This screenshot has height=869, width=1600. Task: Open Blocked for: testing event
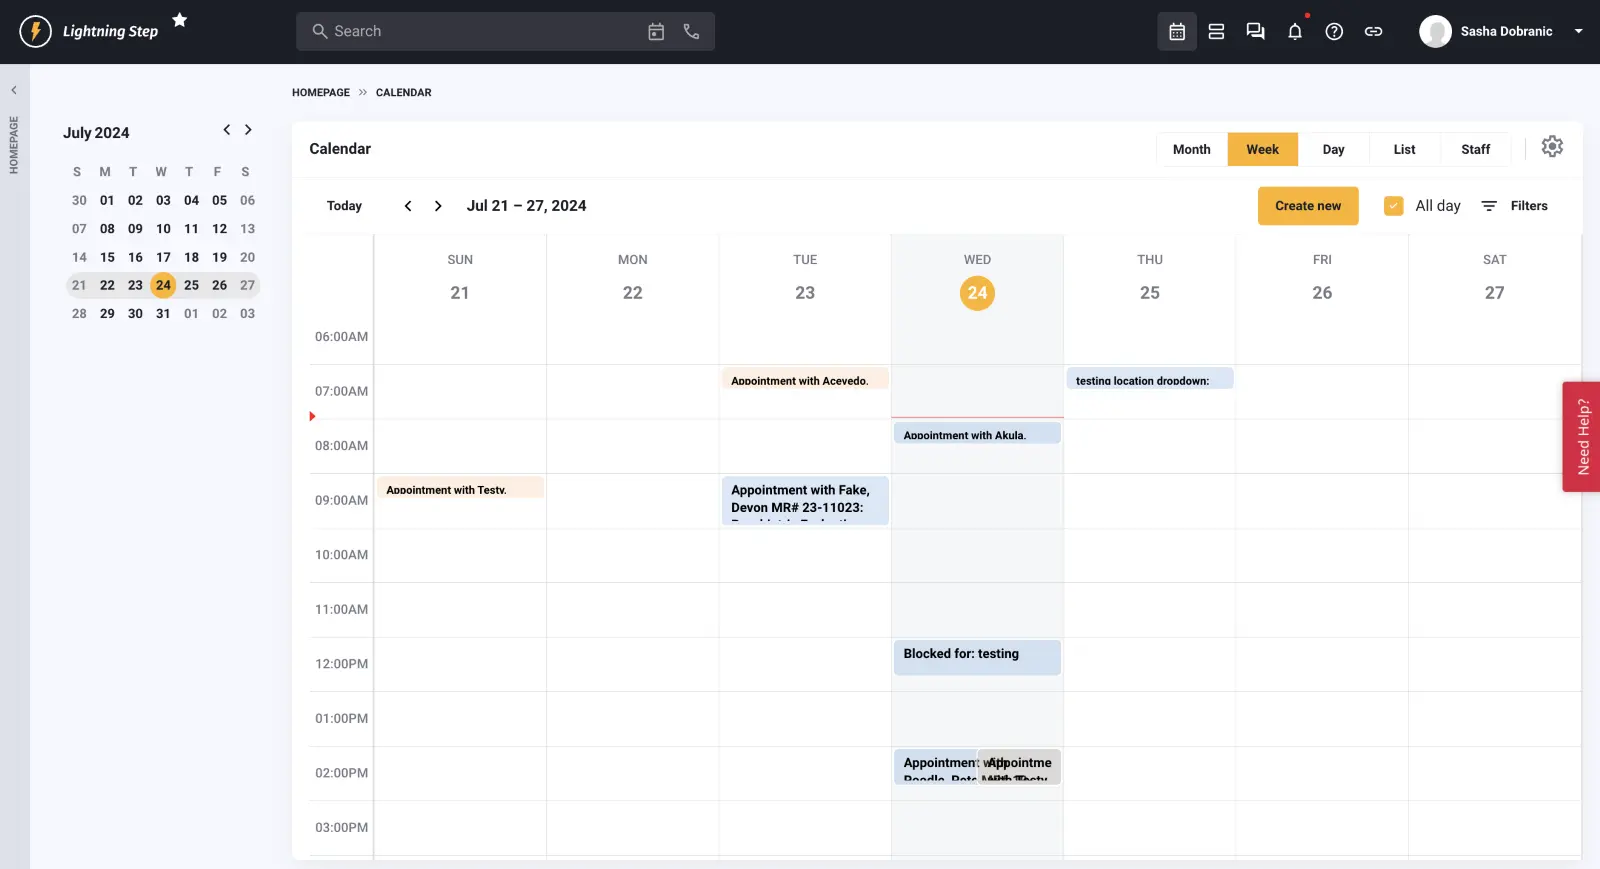[x=977, y=658]
